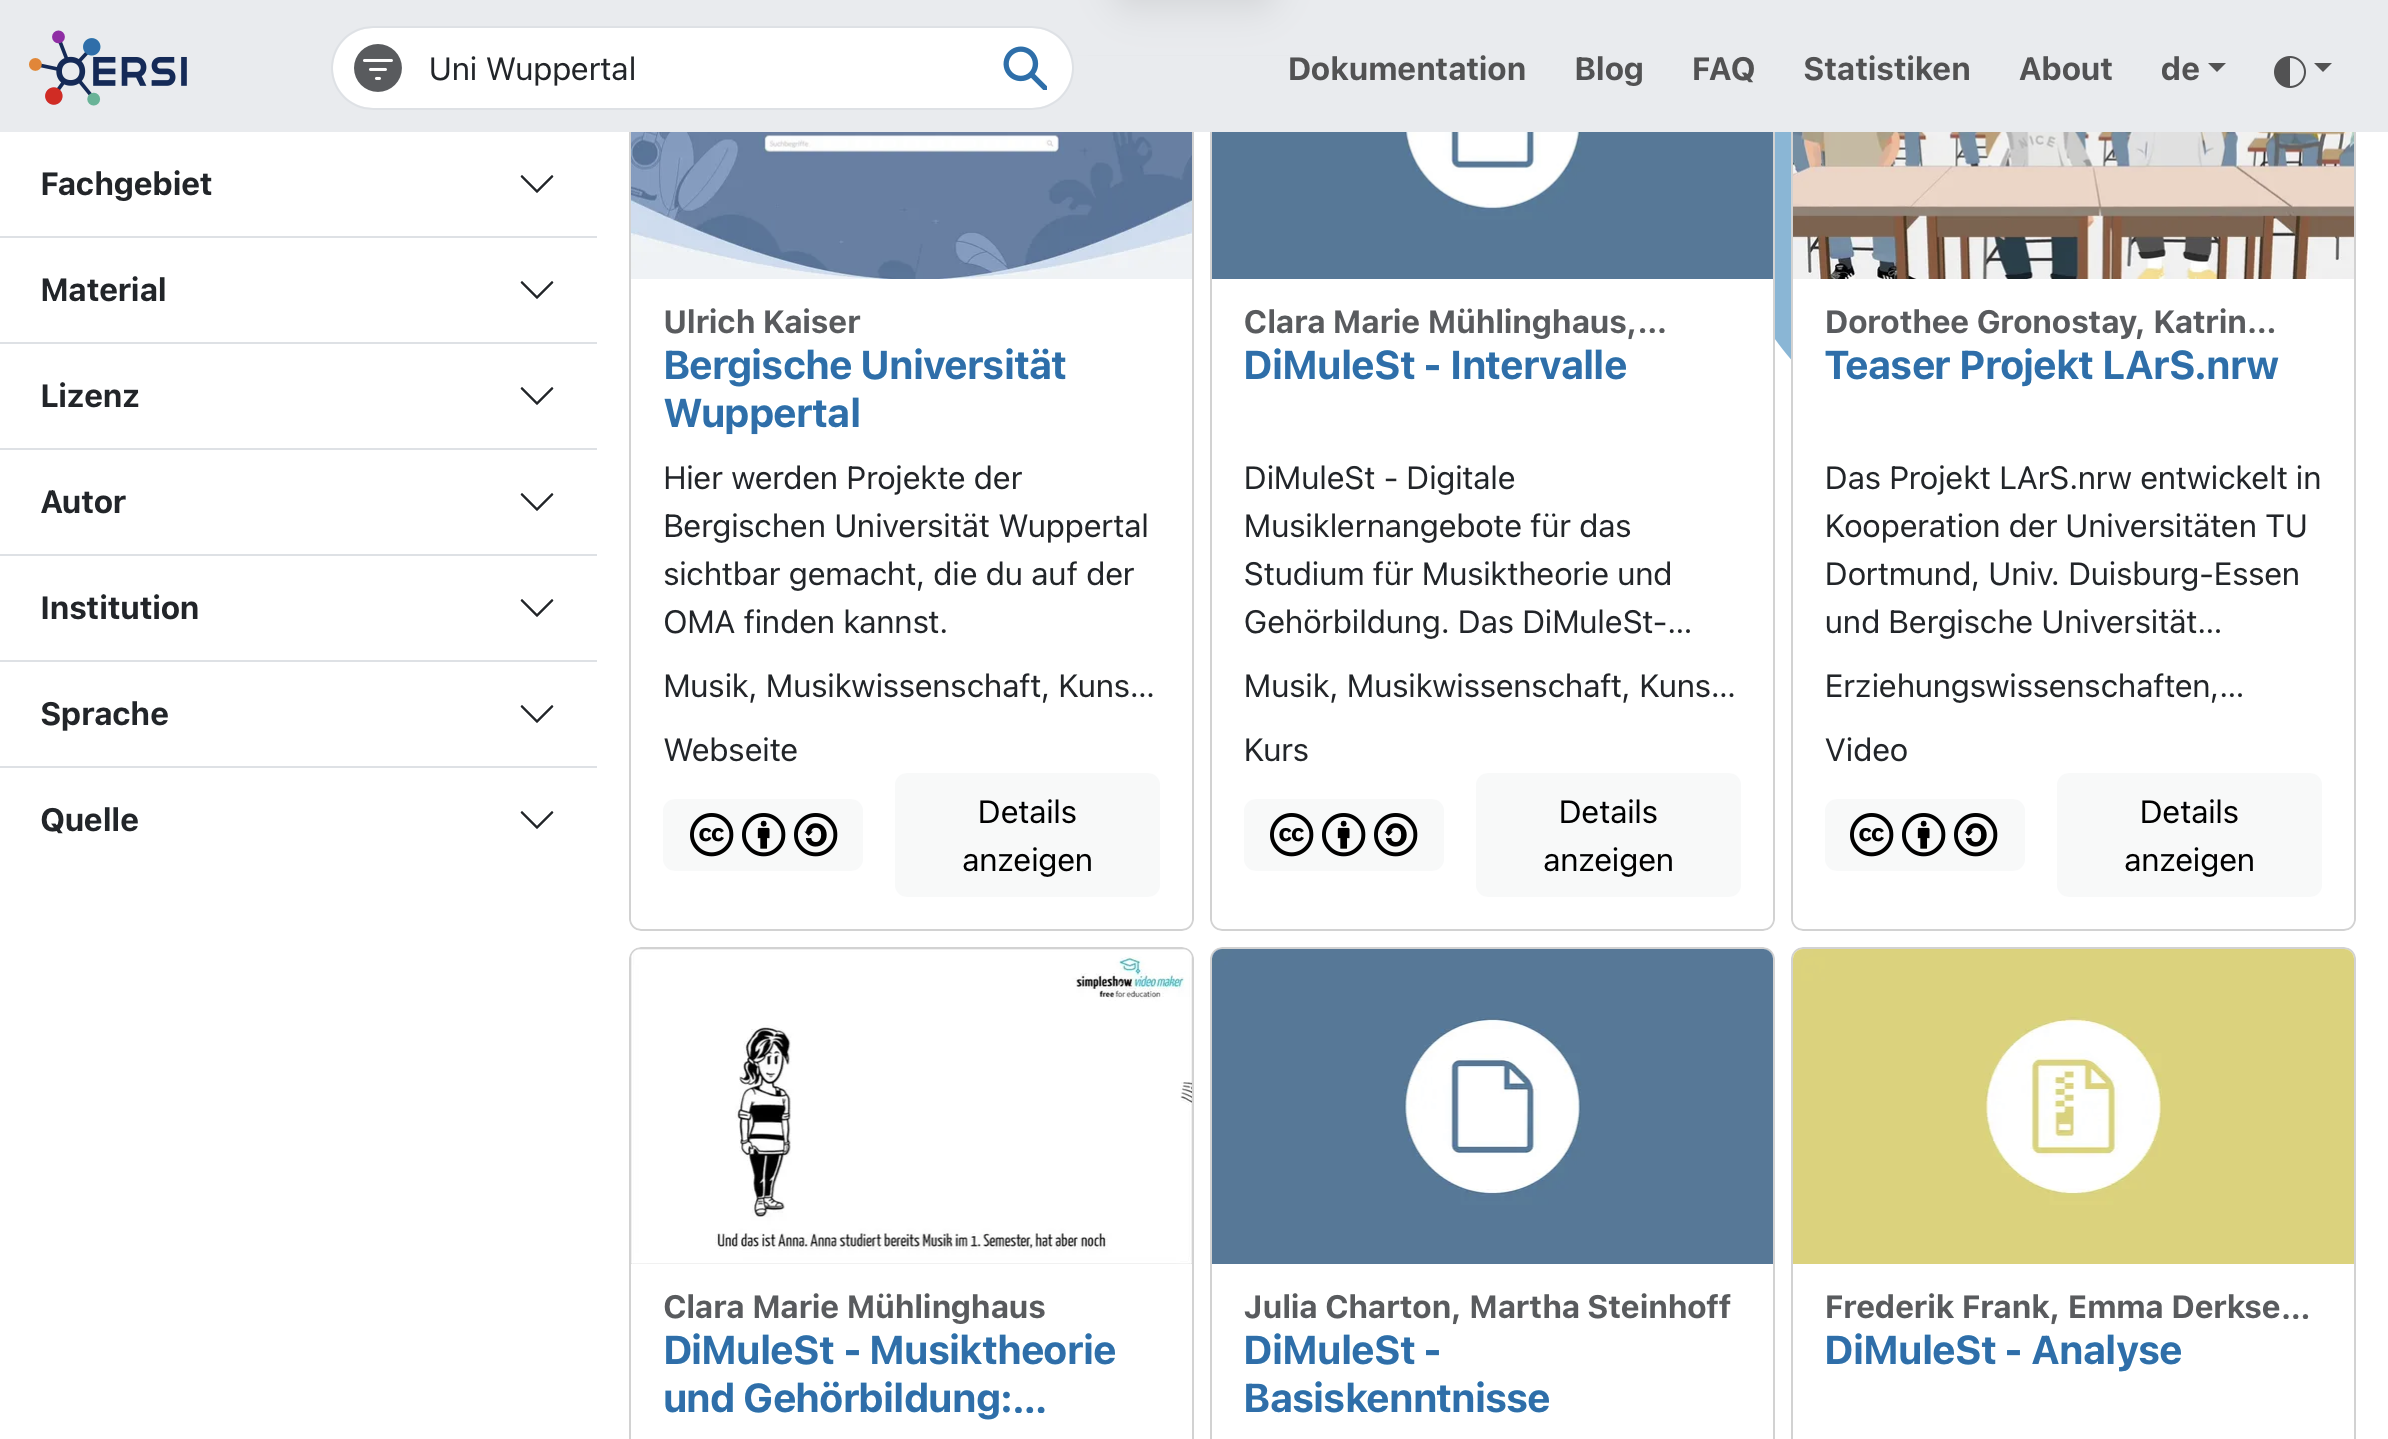Open the Statistiken menu item

1886,69
